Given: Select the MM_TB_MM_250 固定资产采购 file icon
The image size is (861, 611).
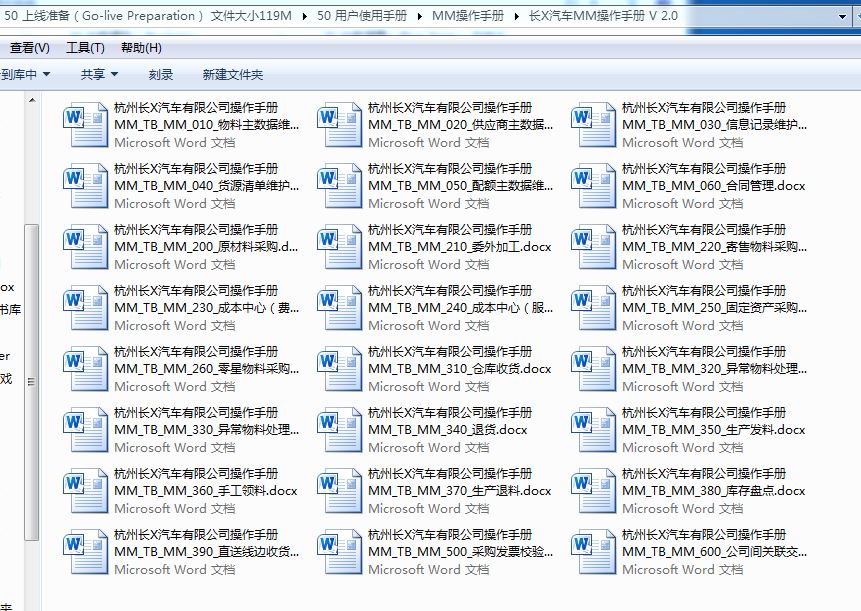Looking at the screenshot, I should [x=593, y=307].
